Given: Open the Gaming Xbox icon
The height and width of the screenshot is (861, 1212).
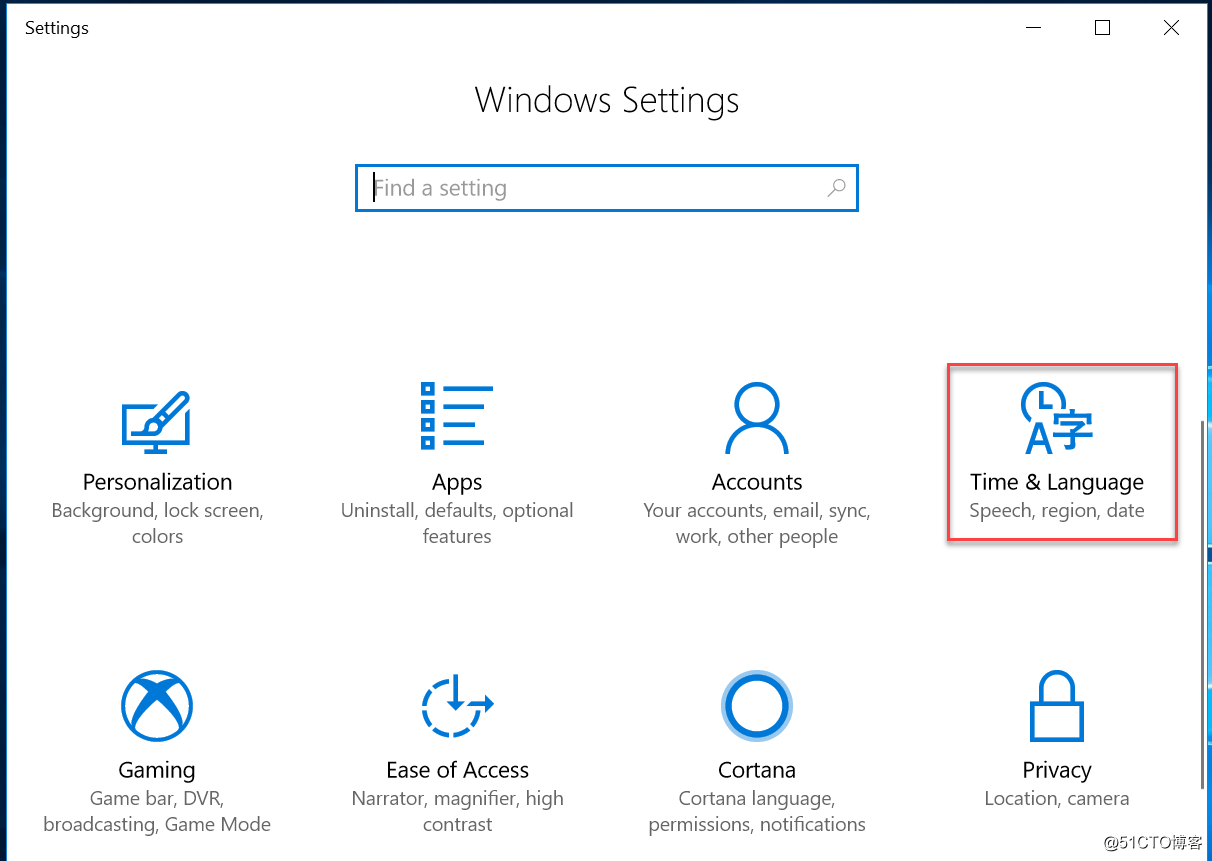Looking at the screenshot, I should click(x=157, y=705).
